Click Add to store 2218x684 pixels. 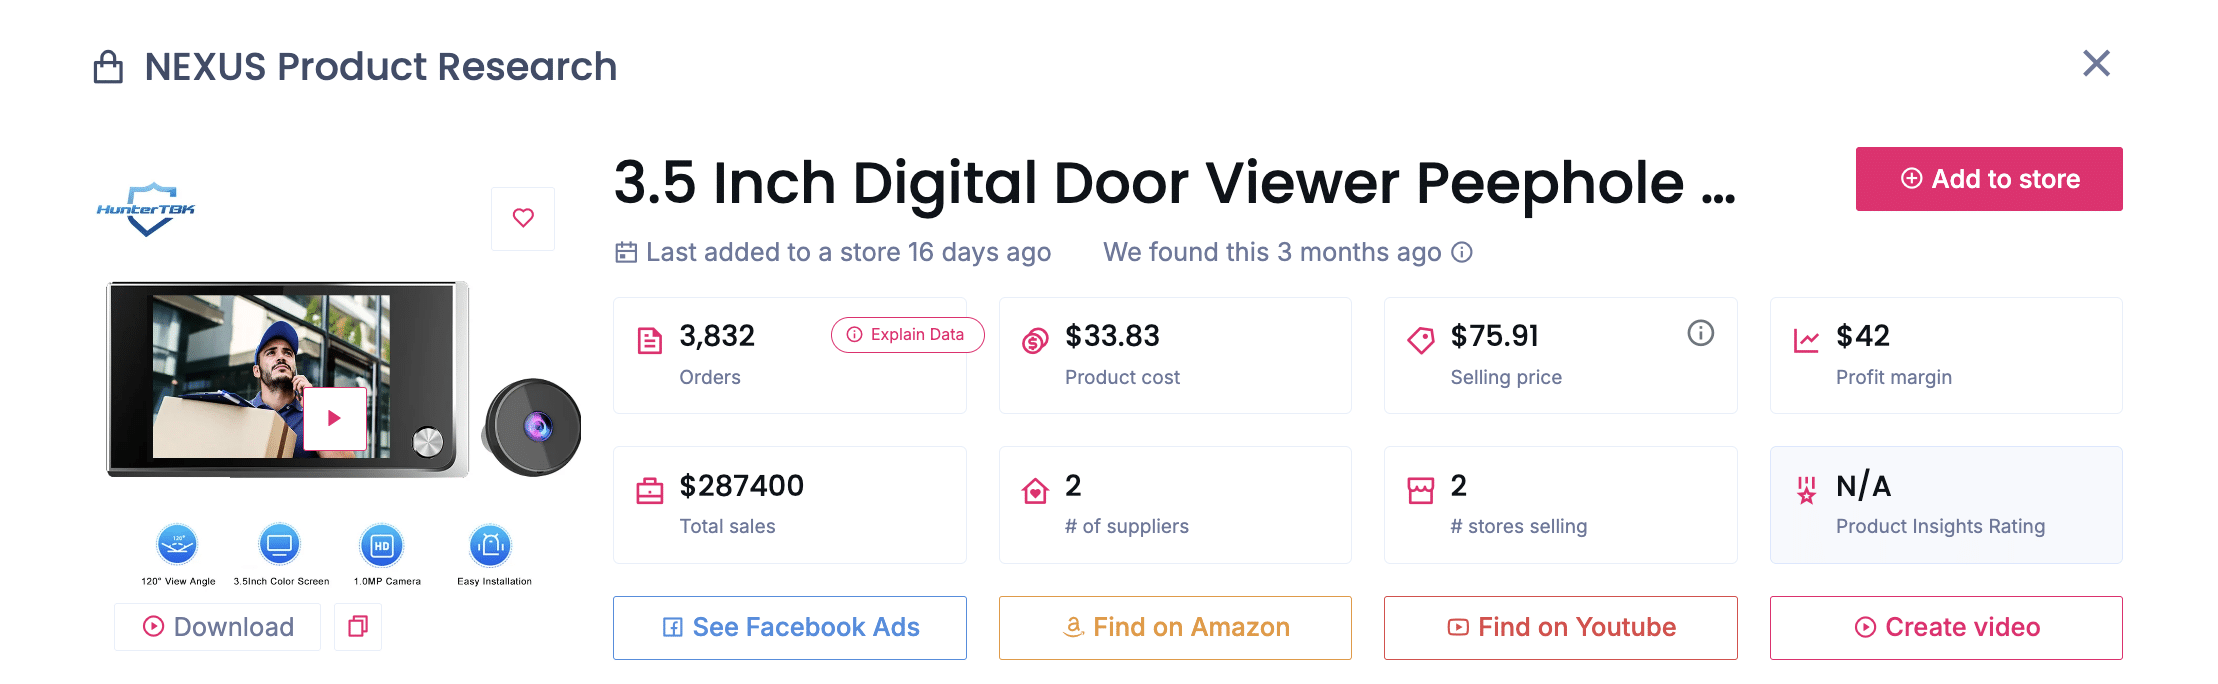1988,179
